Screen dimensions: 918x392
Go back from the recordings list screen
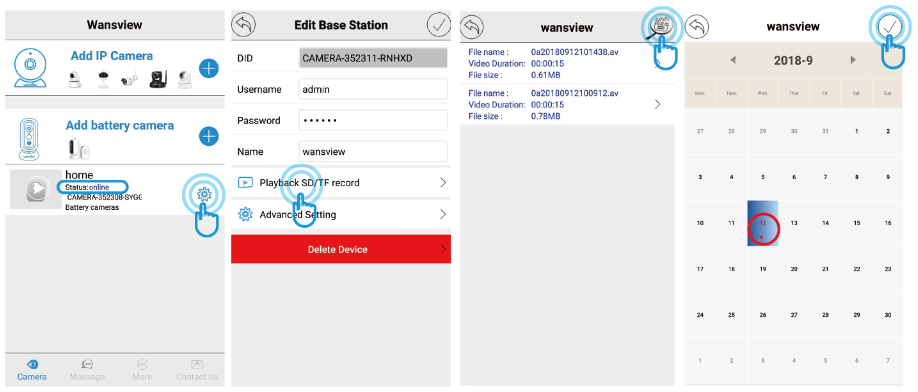(x=472, y=27)
